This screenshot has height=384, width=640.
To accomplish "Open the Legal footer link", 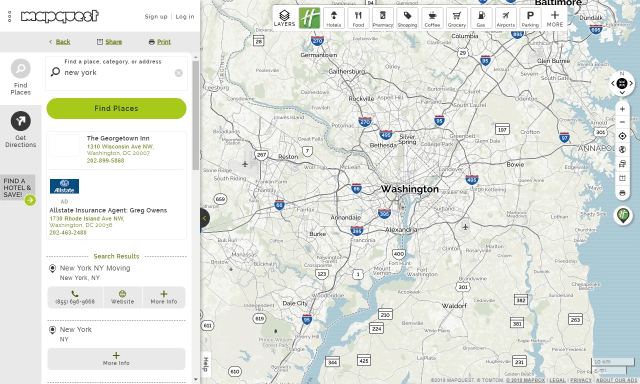I will tap(557, 380).
